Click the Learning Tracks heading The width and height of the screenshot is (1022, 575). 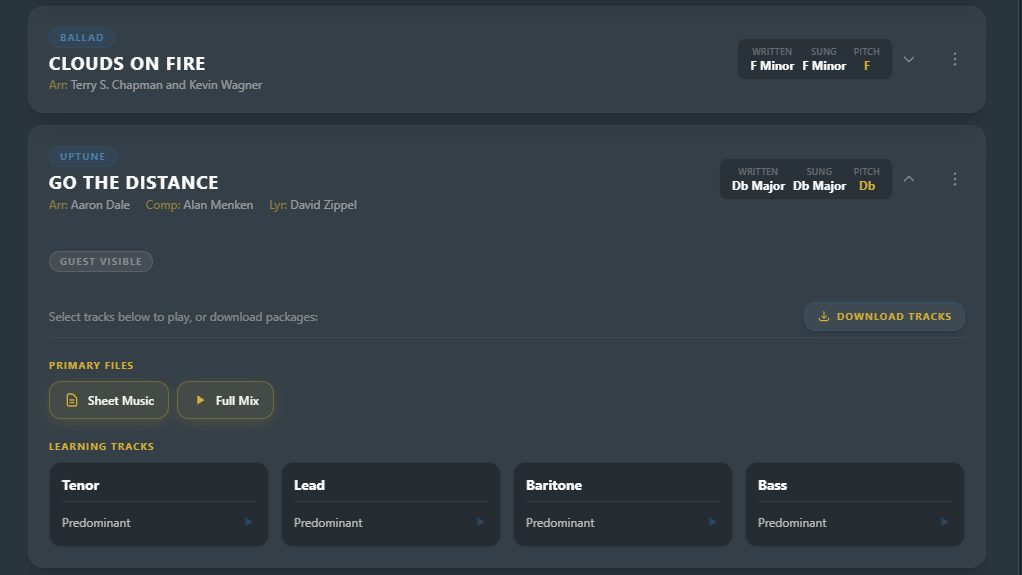coord(102,447)
